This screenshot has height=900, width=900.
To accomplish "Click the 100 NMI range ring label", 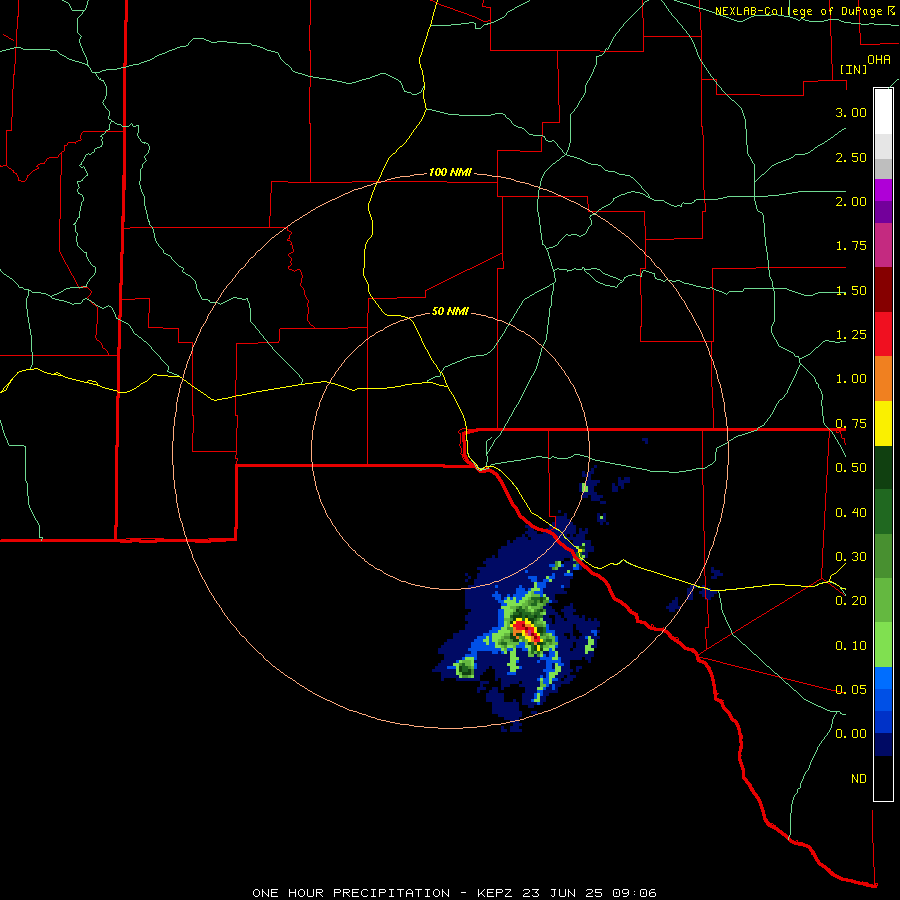I will click(450, 172).
